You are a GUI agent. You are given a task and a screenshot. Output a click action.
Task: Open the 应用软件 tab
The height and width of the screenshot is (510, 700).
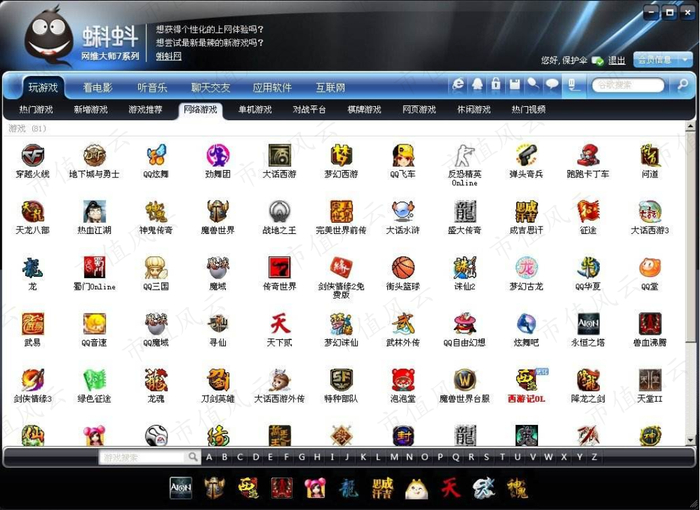click(272, 88)
